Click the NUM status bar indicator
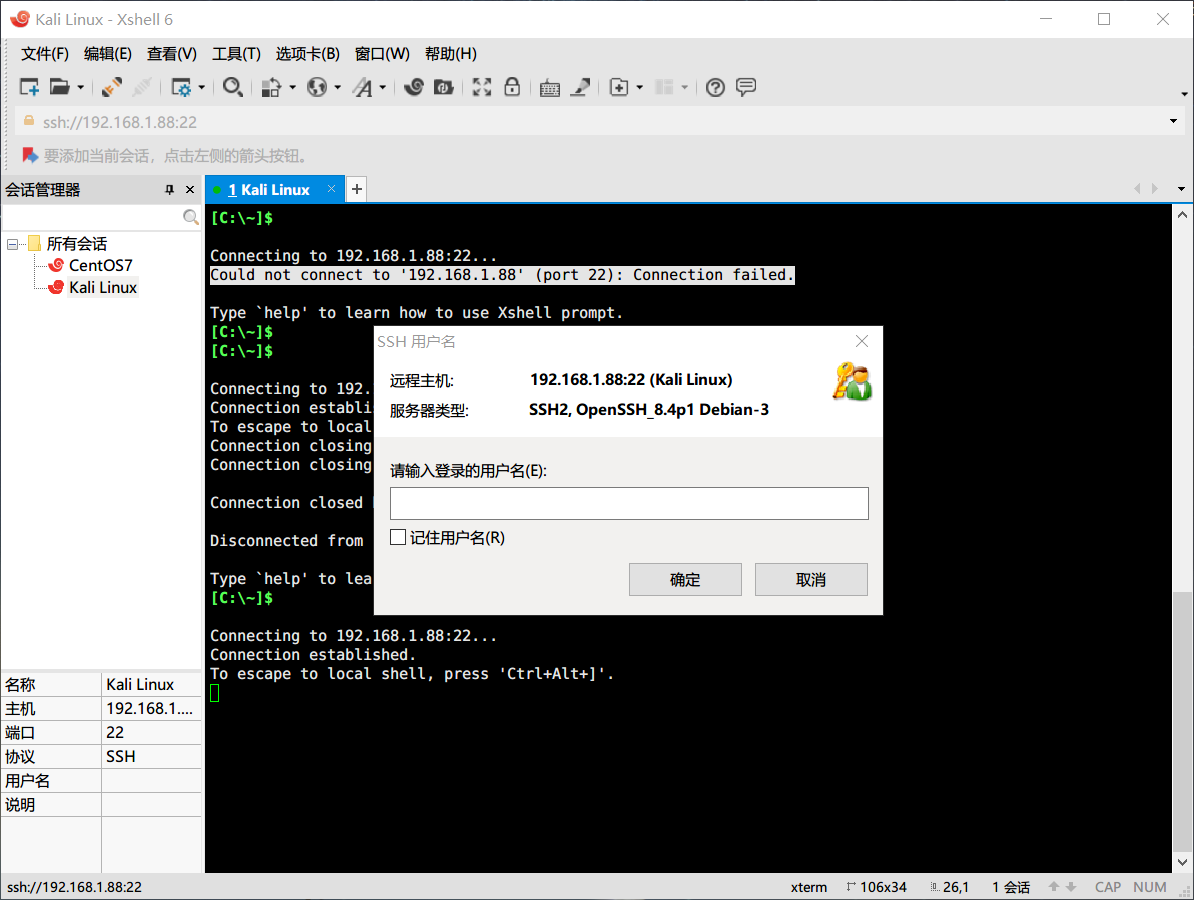Viewport: 1194px width, 900px height. [1149, 886]
